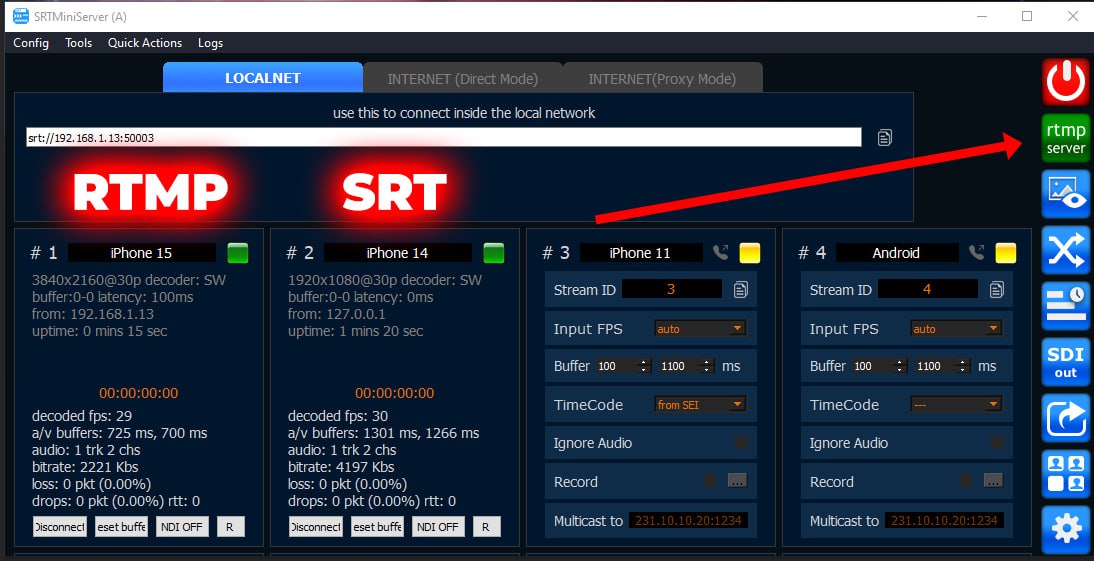Edit the Android name field
1094x561 pixels.
897,253
